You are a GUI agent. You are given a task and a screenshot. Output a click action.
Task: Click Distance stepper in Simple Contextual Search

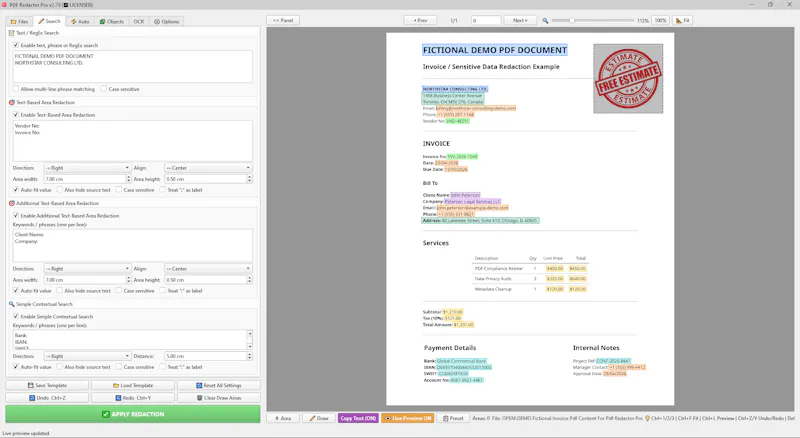(249, 356)
